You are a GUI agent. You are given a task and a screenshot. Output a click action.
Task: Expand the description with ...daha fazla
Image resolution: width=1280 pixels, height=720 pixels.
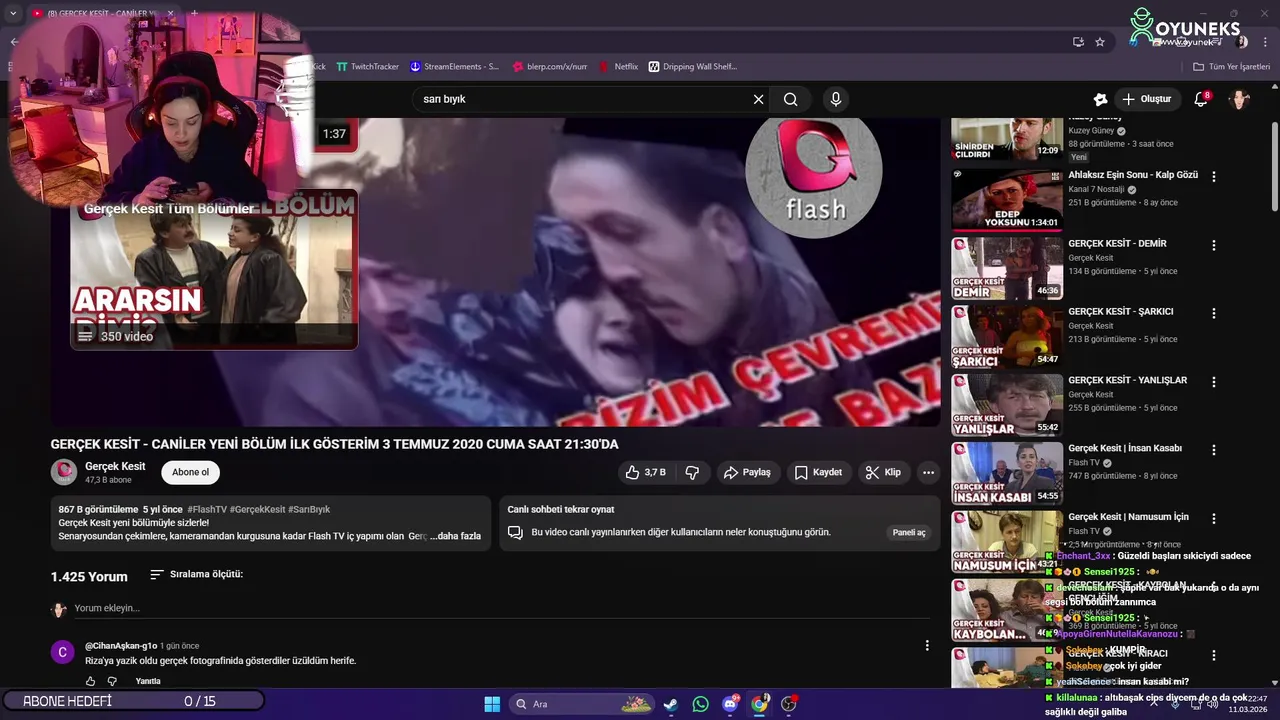click(455, 536)
